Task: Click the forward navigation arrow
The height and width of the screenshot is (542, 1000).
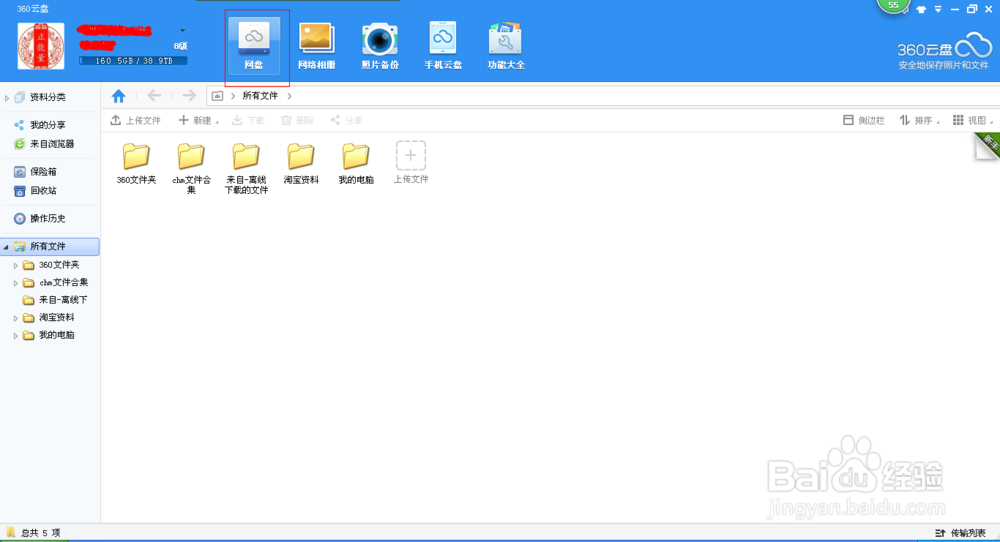Action: click(x=188, y=96)
